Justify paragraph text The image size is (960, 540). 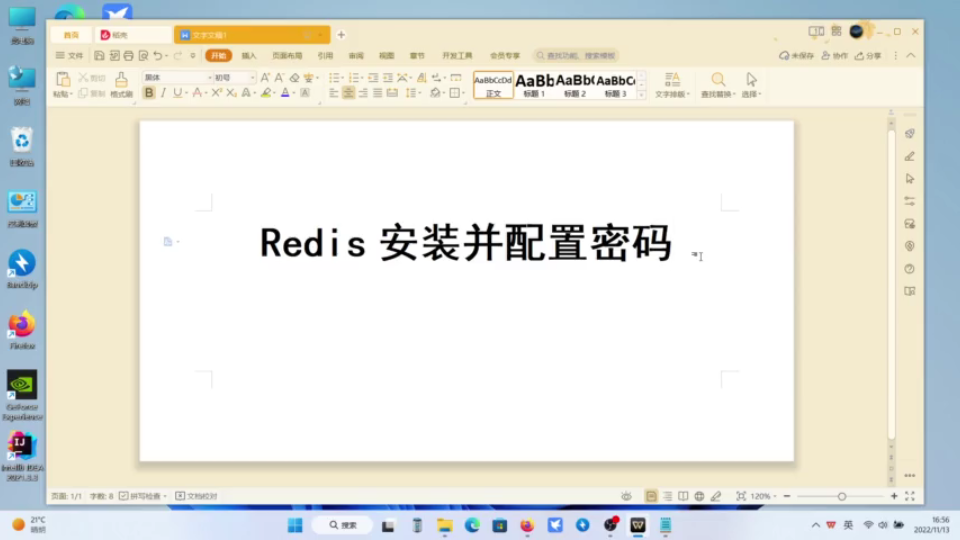pos(378,93)
